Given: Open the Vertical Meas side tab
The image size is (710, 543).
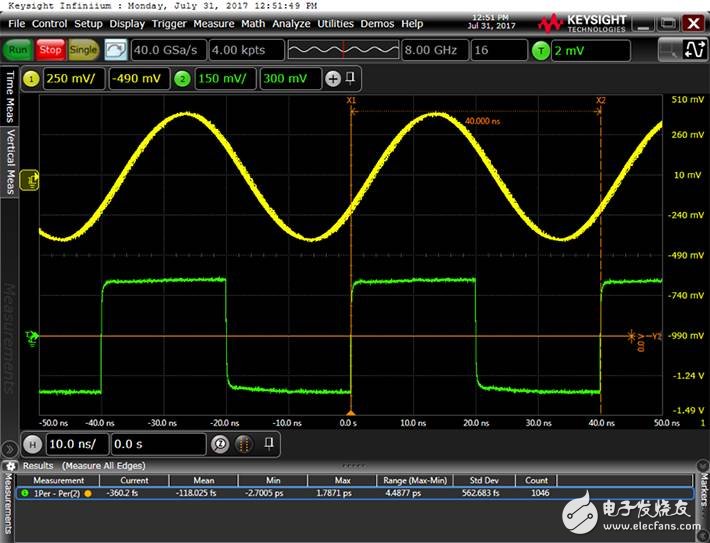Looking at the screenshot, I should [x=10, y=161].
